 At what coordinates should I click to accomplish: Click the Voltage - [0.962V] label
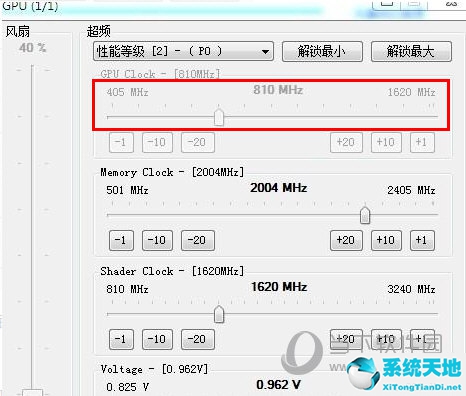(154, 369)
